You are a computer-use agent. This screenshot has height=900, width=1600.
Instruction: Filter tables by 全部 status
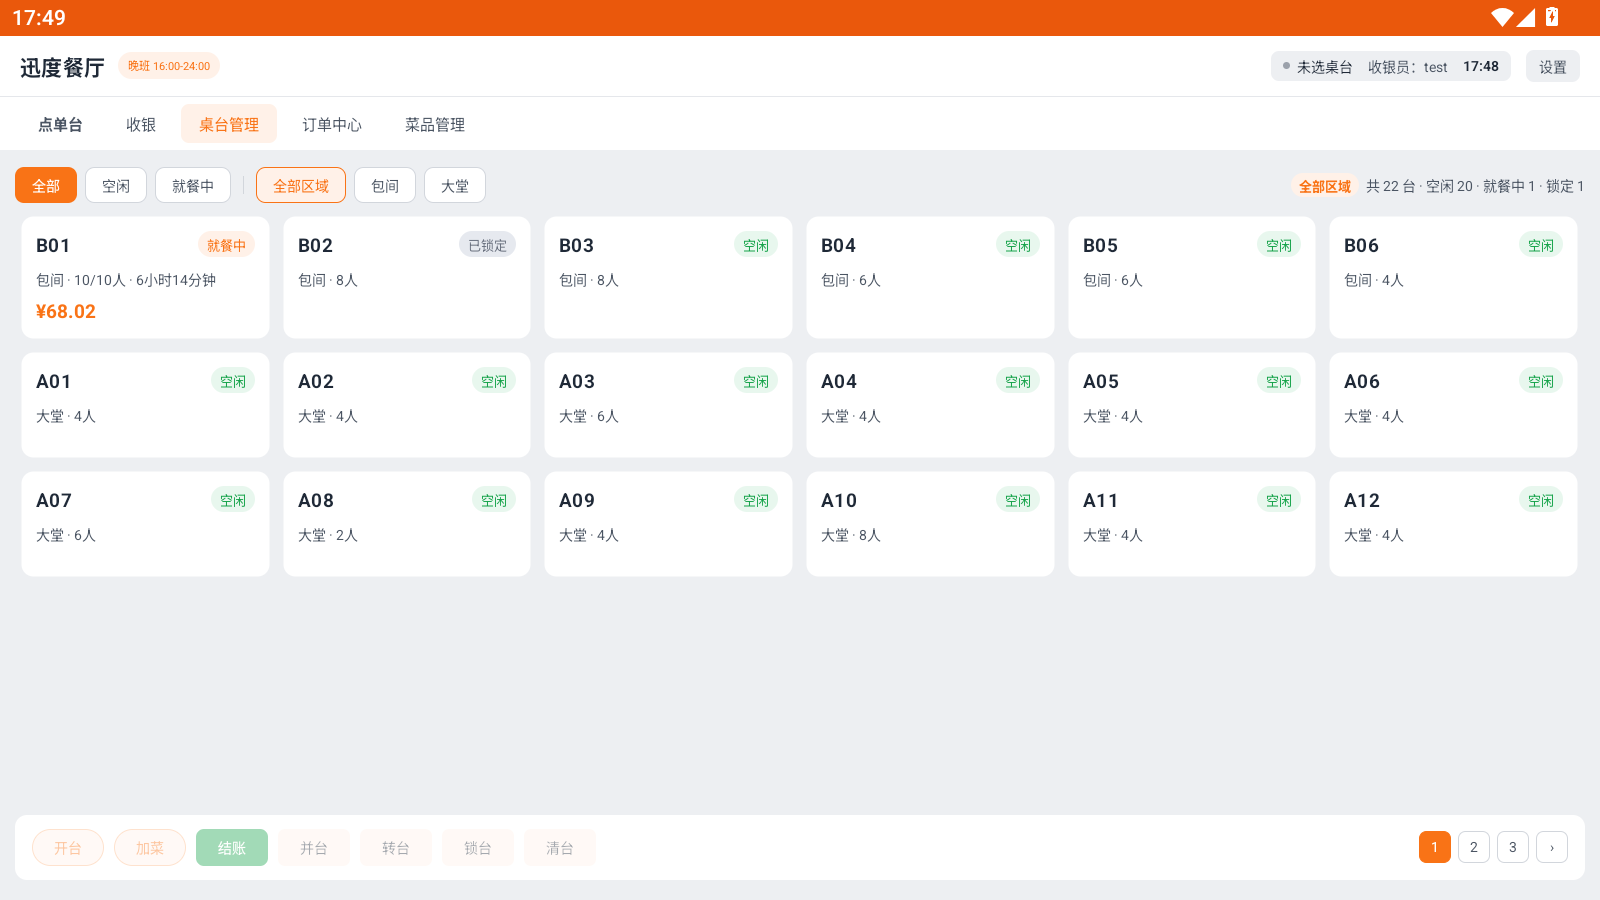coord(46,186)
